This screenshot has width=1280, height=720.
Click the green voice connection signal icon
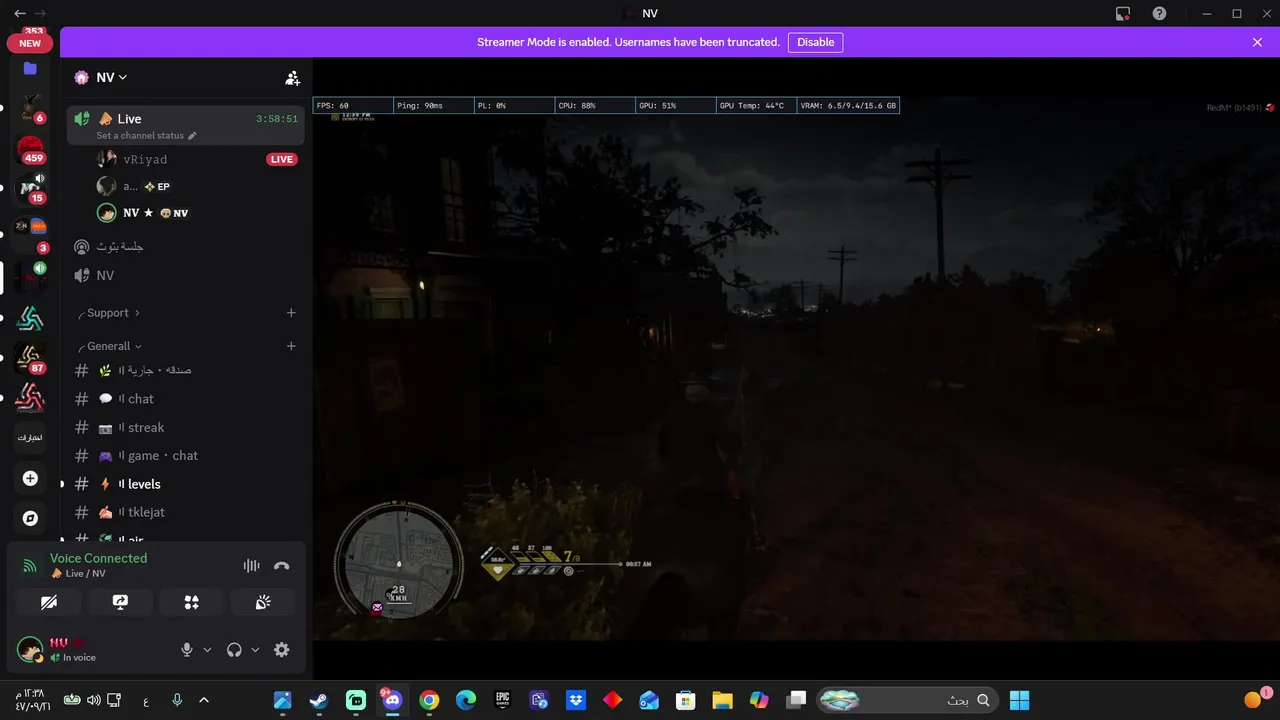30,566
